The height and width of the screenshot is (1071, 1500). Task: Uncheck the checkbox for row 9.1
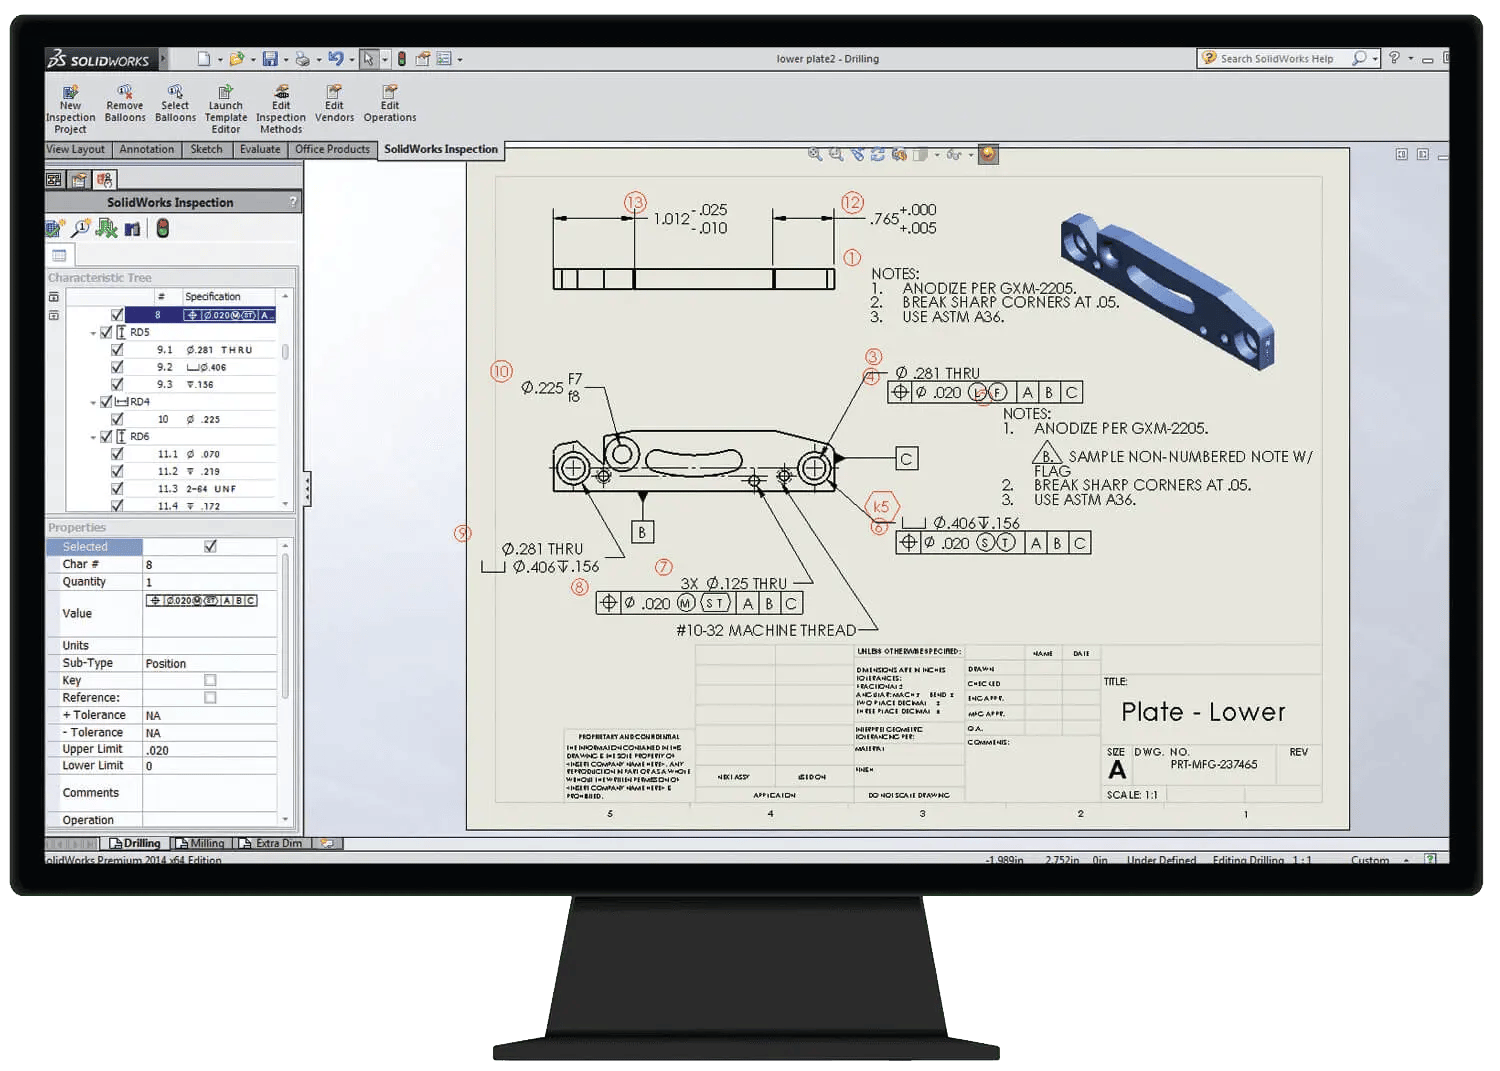pos(117,350)
